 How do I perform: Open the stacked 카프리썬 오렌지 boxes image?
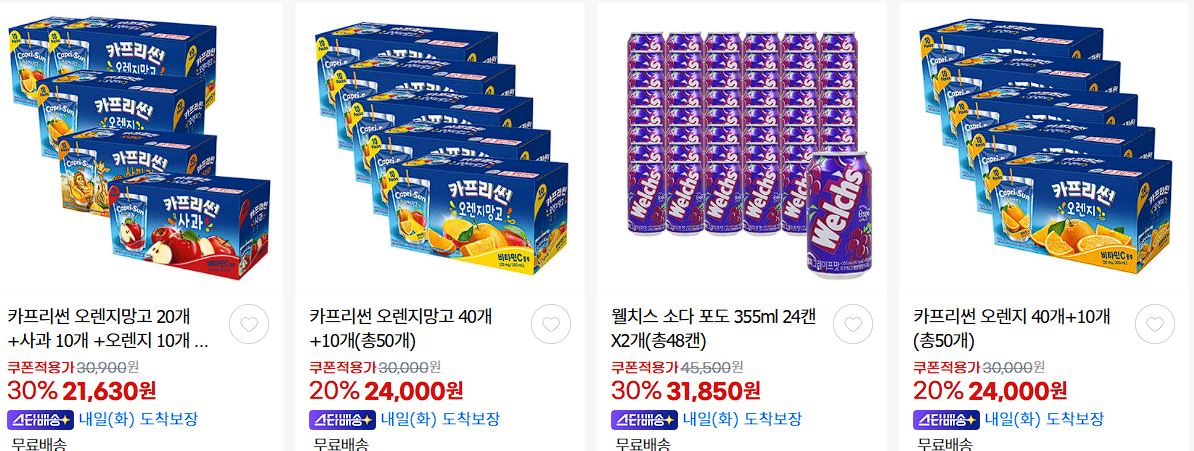tap(1044, 147)
